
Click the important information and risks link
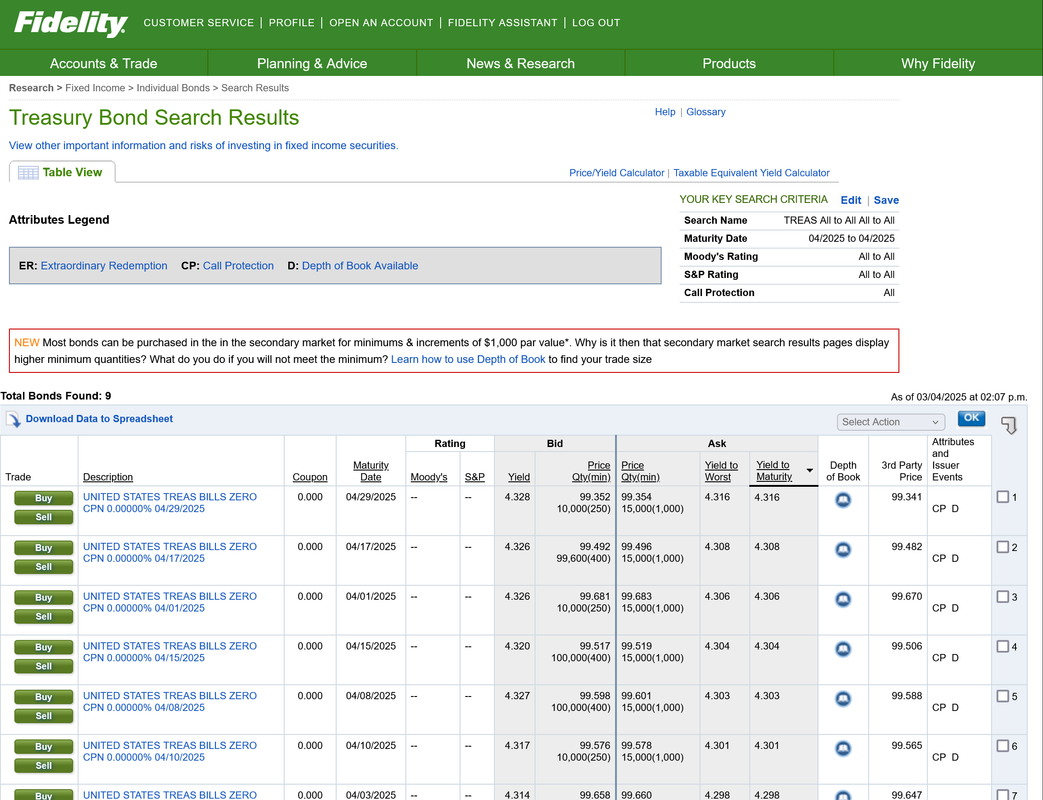pos(204,146)
